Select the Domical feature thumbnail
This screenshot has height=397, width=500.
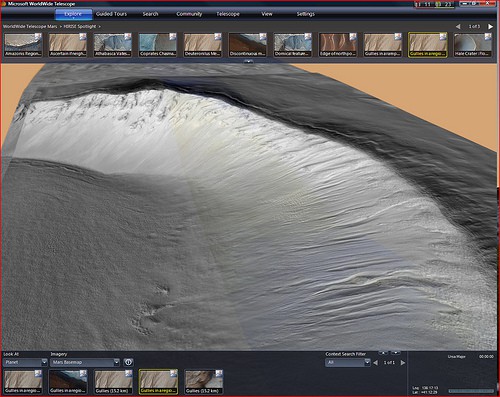(x=293, y=45)
